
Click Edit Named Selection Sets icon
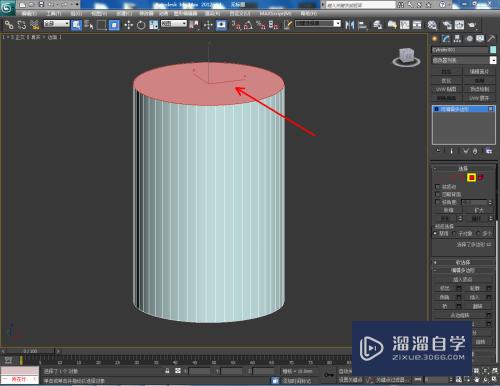[288, 25]
